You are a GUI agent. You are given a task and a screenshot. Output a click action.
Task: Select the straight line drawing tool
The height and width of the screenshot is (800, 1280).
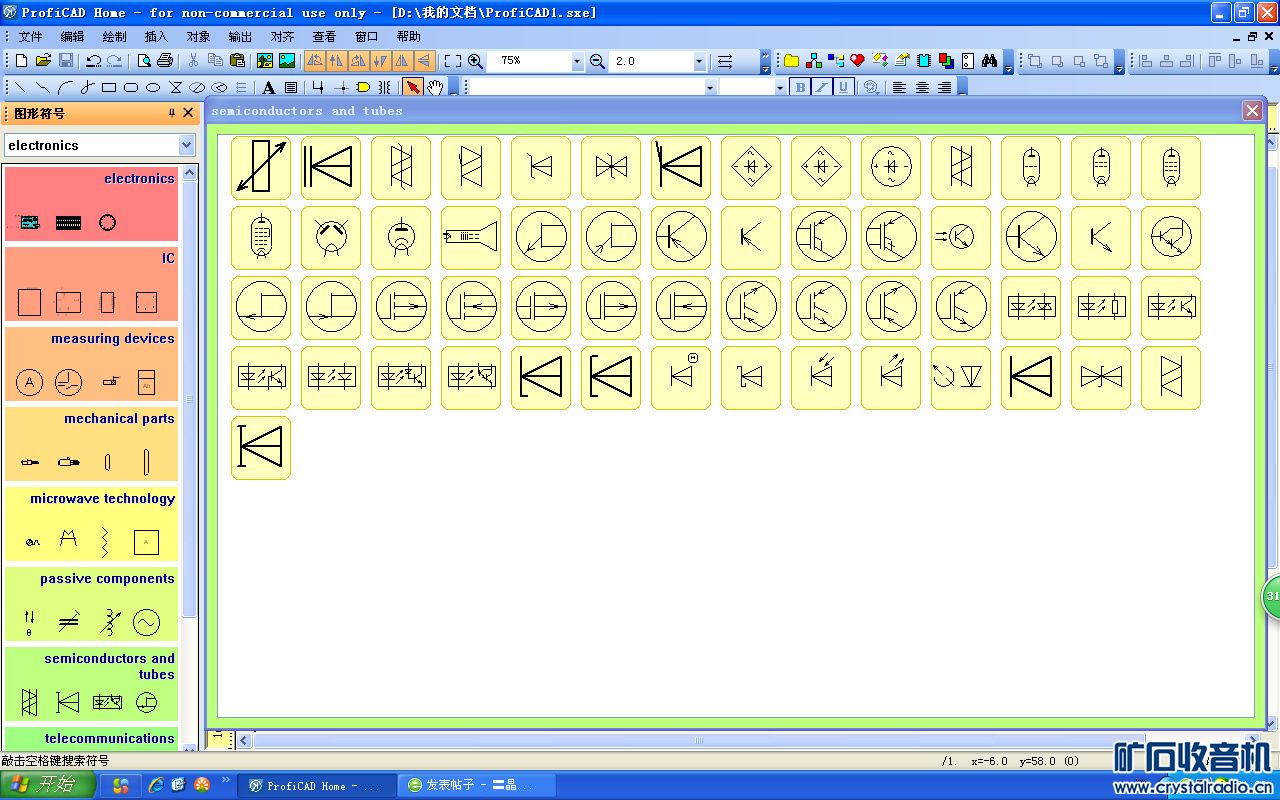[x=20, y=87]
